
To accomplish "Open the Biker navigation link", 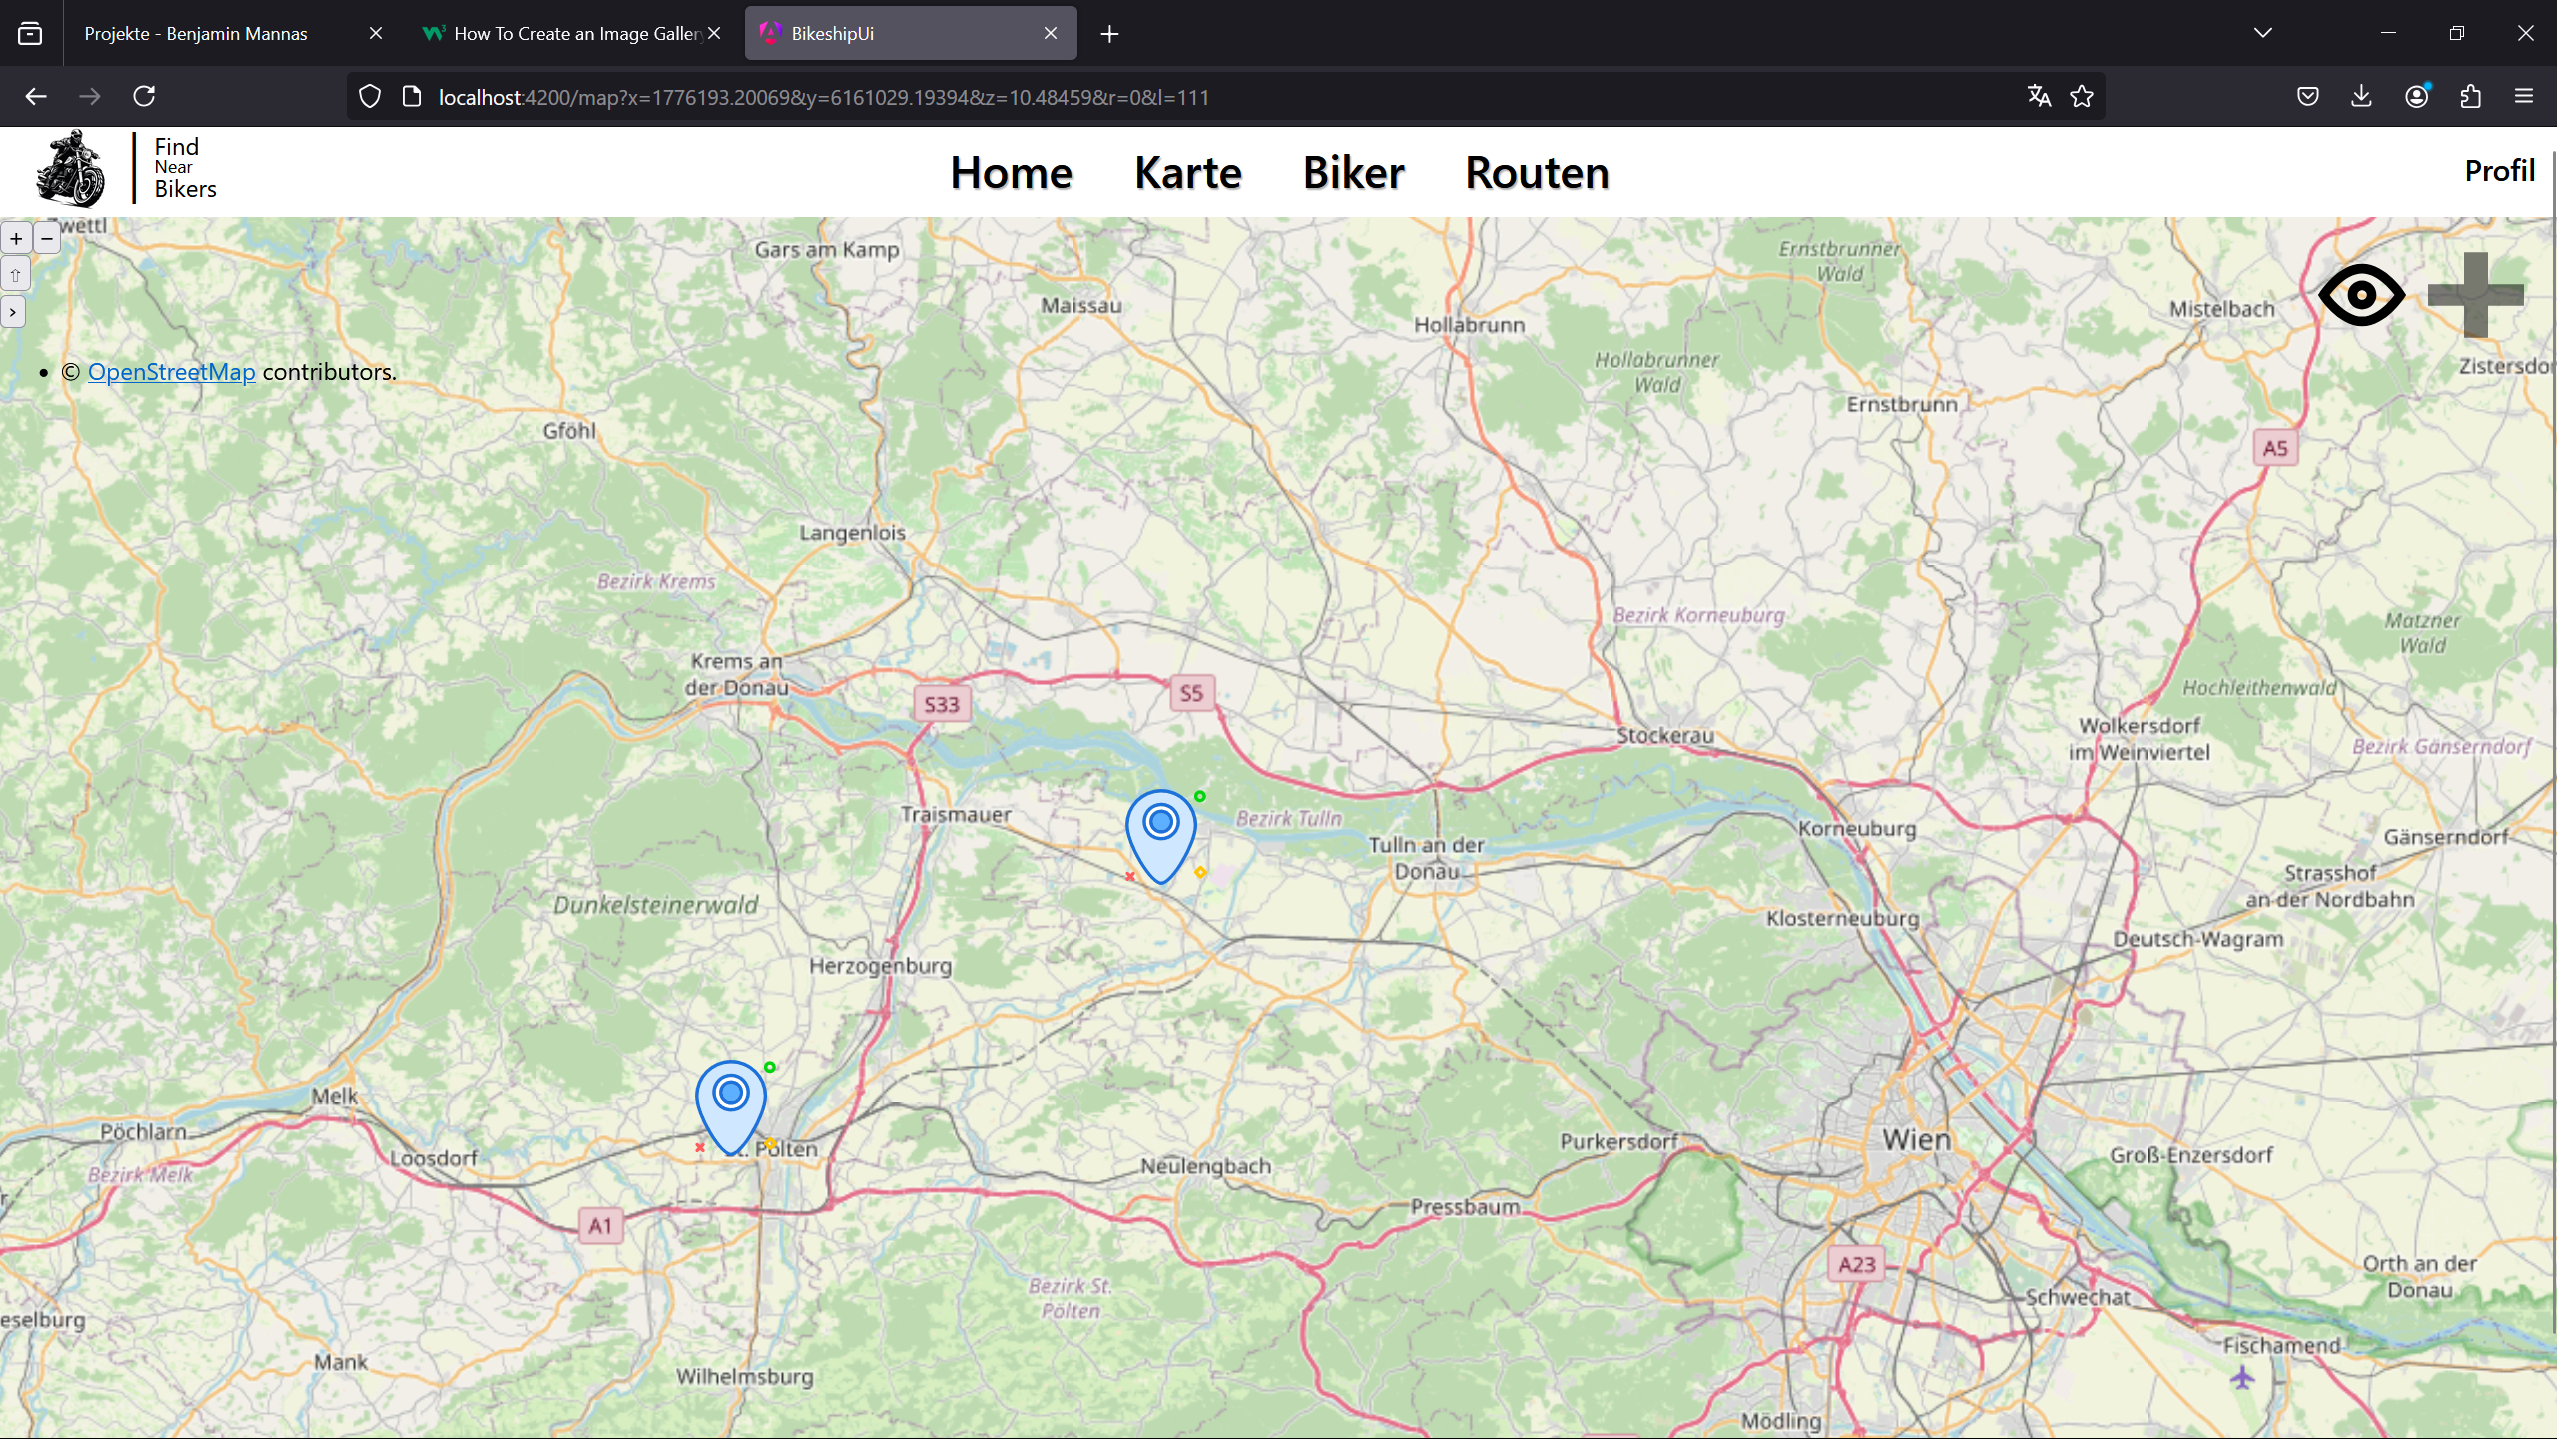I will [x=1352, y=170].
